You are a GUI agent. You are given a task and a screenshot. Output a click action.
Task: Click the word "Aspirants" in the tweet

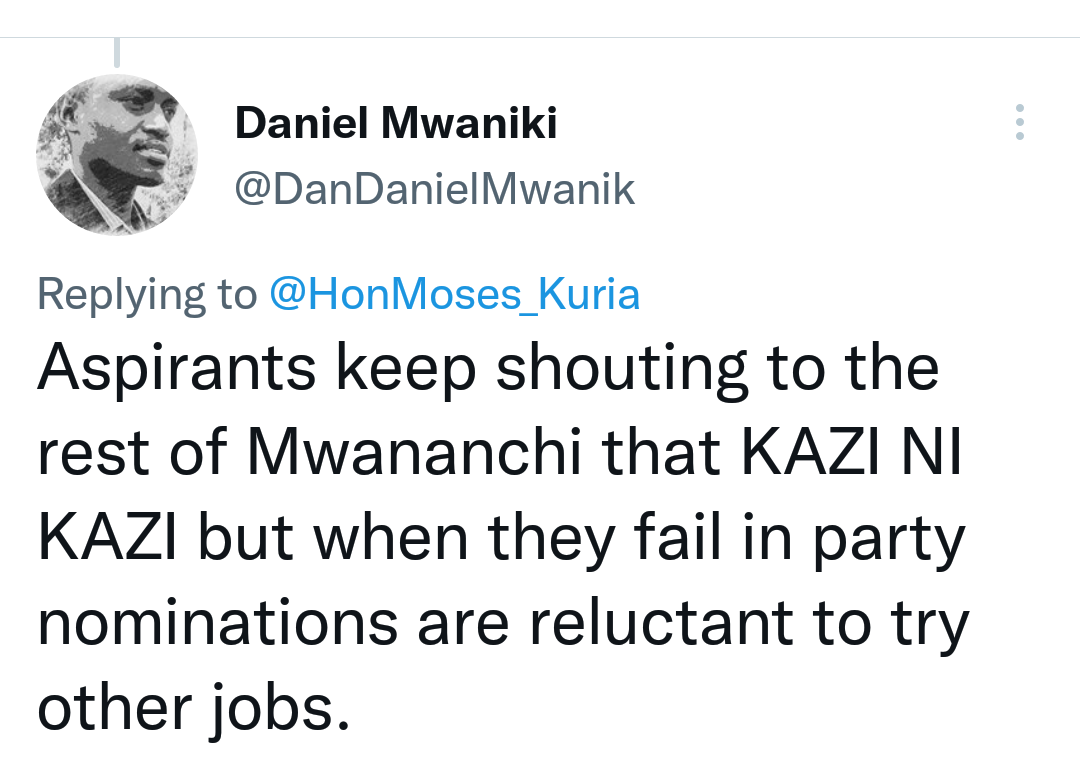(x=177, y=369)
